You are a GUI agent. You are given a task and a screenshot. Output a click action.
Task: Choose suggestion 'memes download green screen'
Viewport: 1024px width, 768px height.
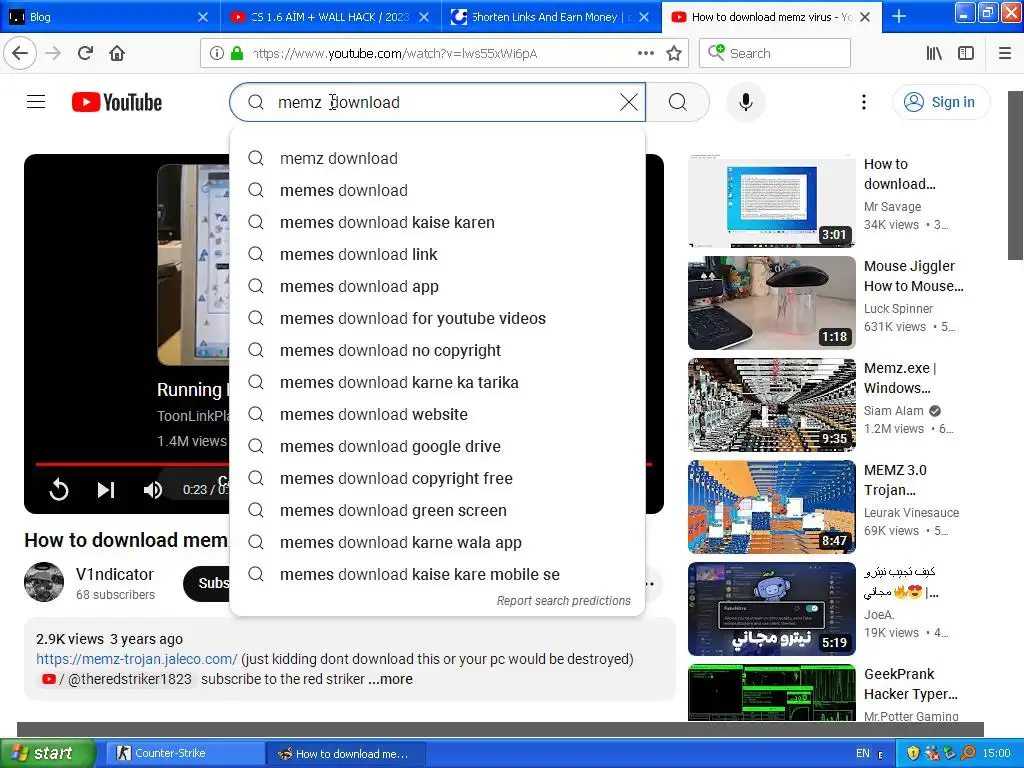coord(437,510)
